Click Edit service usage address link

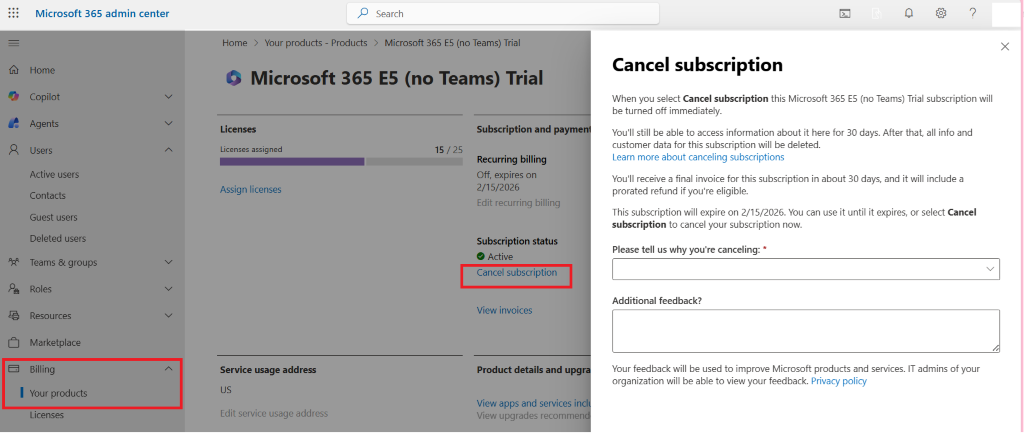click(274, 413)
